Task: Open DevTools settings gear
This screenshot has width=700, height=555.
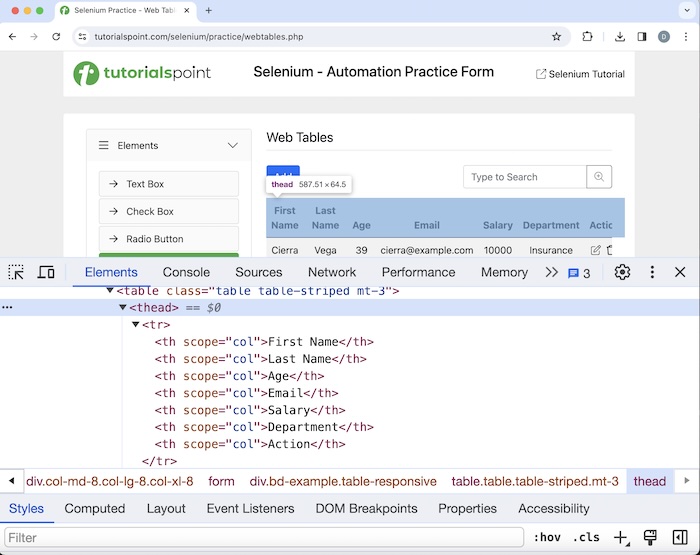Action: click(622, 272)
